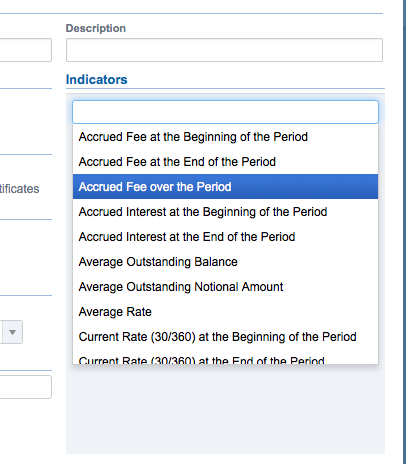Click the field left of the dropdown arrow
The height and width of the screenshot is (464, 406).
click(1, 332)
